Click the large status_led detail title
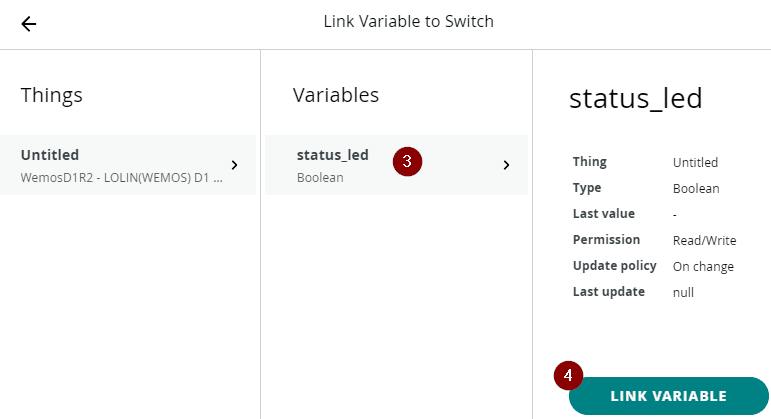Viewport: 771px width, 419px height. click(635, 98)
